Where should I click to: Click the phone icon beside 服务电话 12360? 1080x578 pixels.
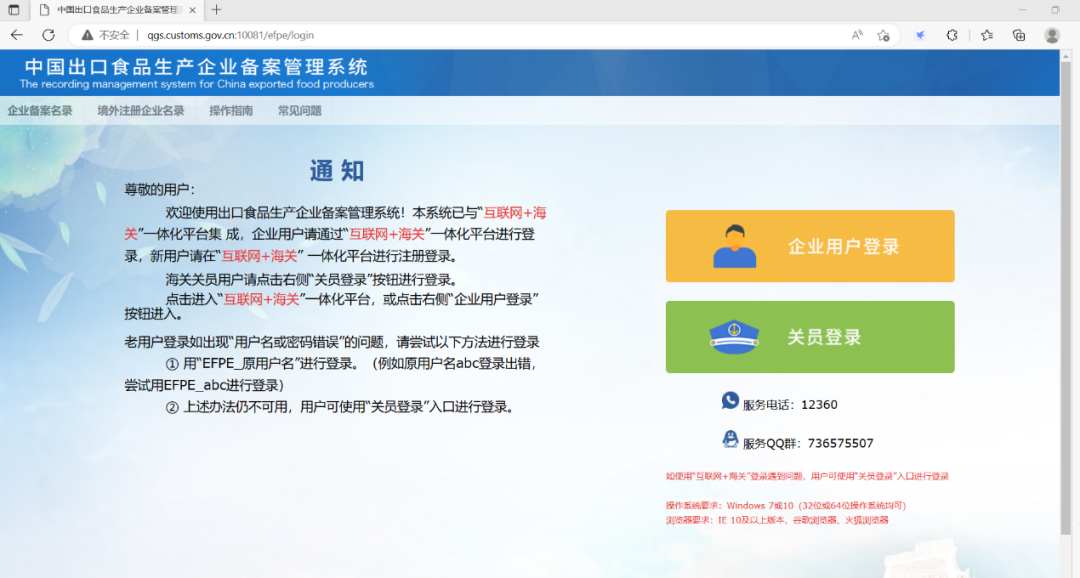point(729,403)
